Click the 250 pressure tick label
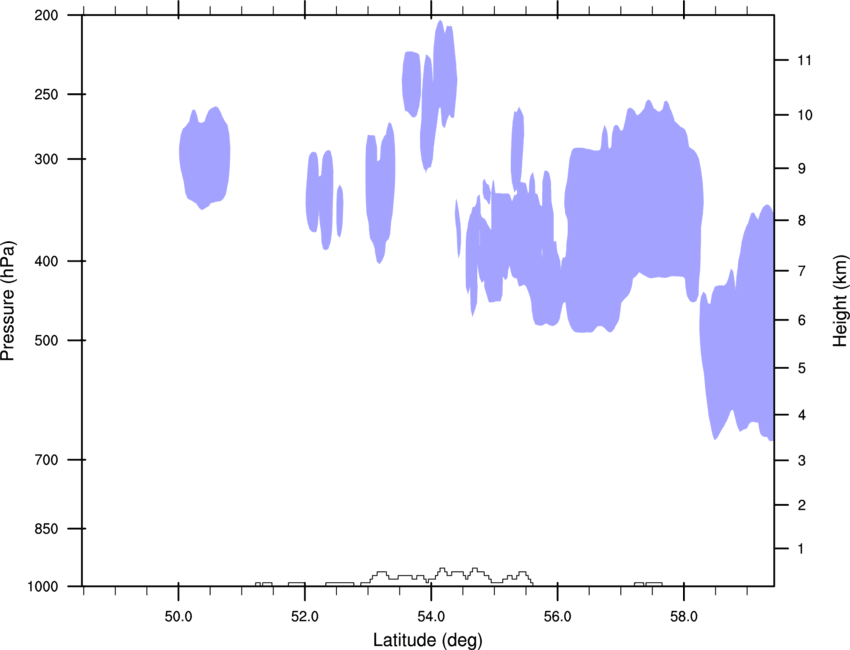850x650 pixels. point(46,94)
